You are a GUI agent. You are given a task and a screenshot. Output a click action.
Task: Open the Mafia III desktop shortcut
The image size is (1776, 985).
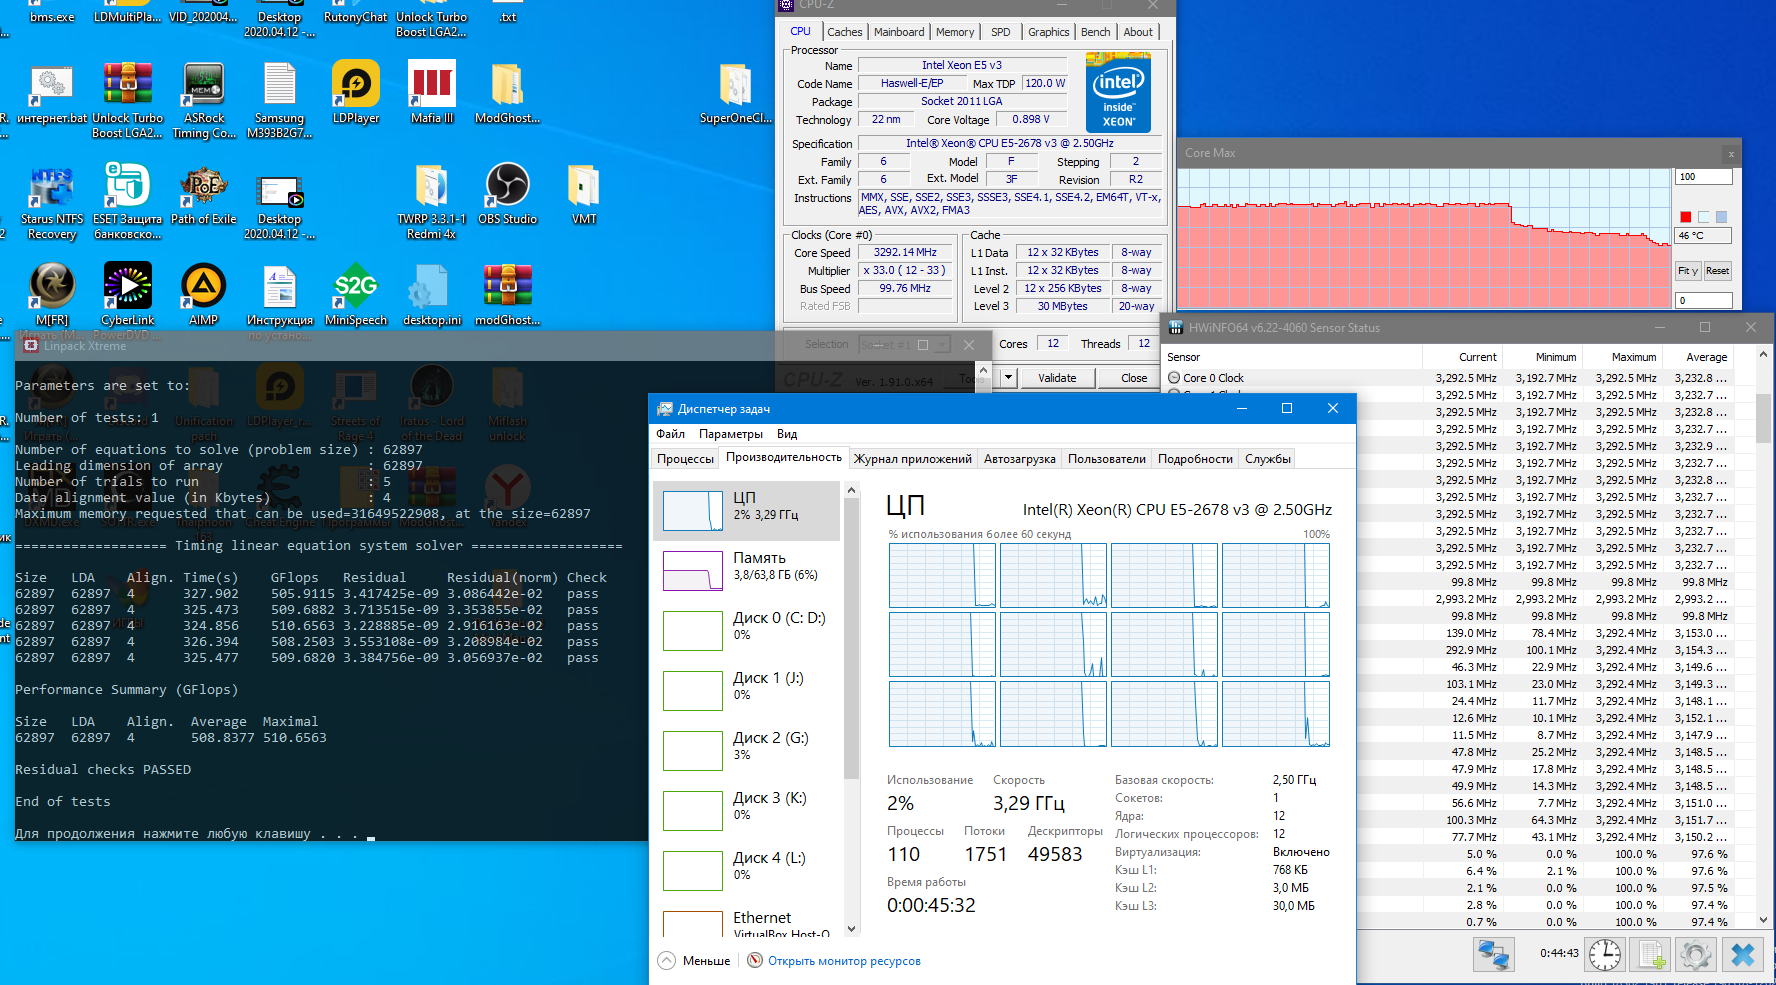pos(432,92)
